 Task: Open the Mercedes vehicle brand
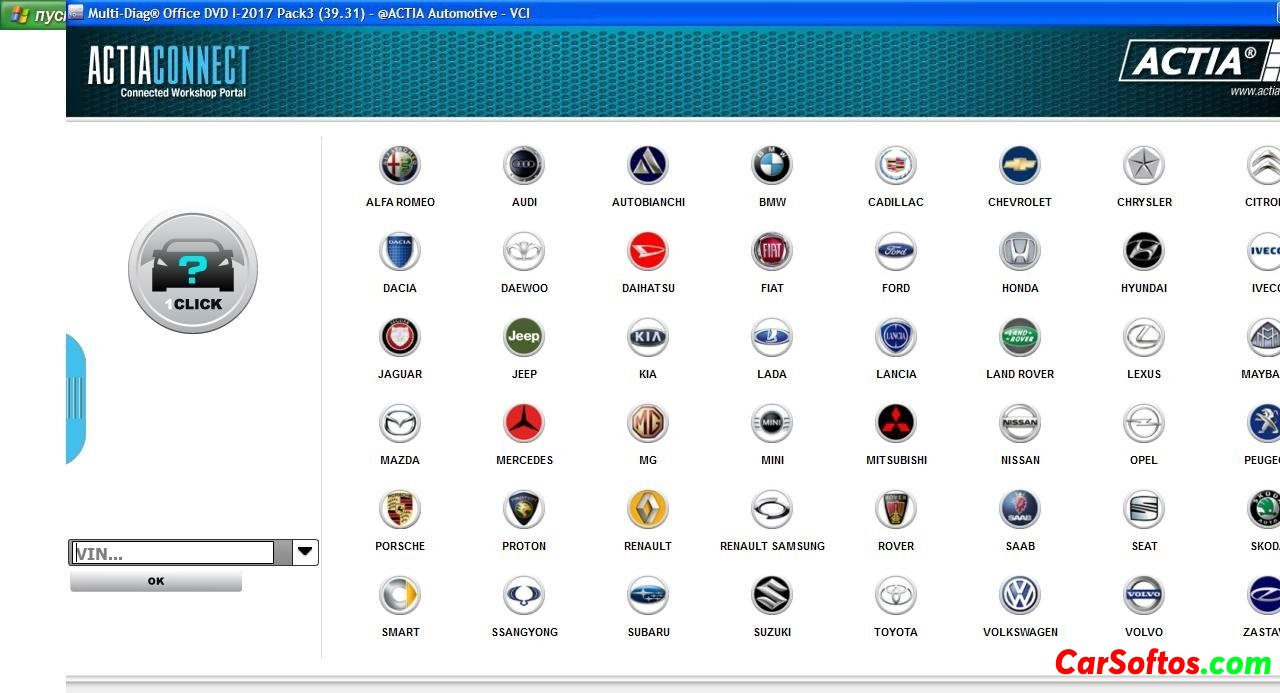pos(524,424)
